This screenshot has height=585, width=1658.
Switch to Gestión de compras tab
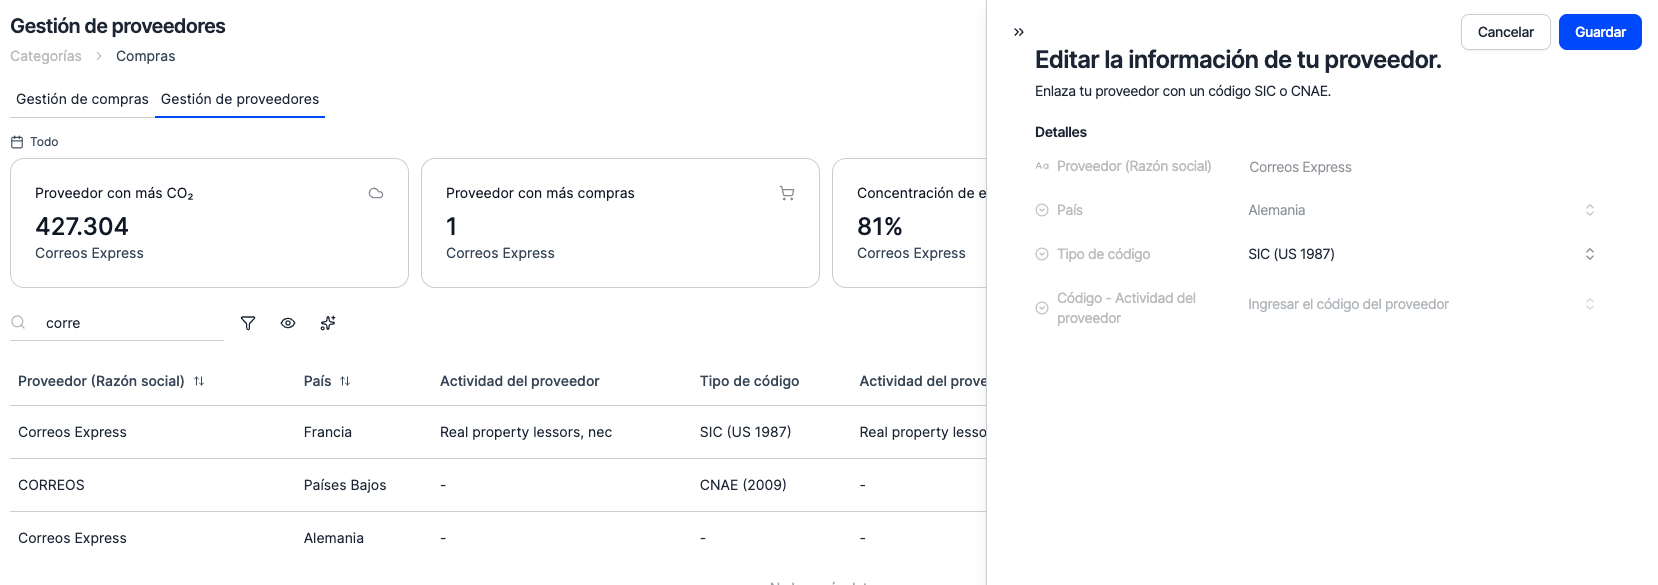click(82, 99)
